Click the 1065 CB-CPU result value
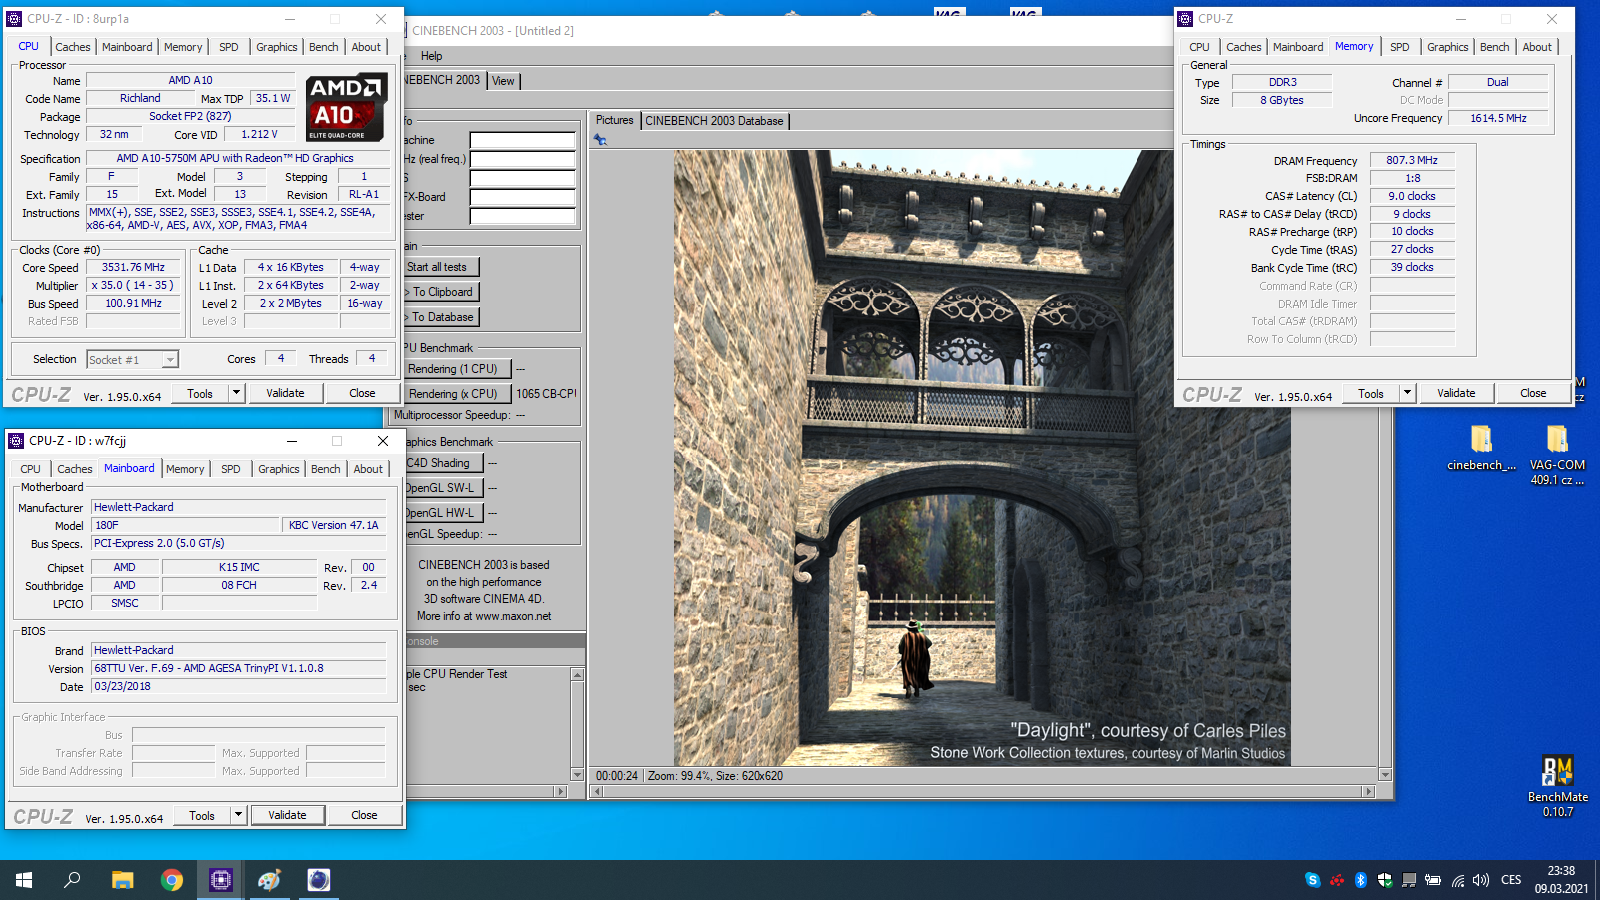Viewport: 1600px width, 900px height. (546, 394)
